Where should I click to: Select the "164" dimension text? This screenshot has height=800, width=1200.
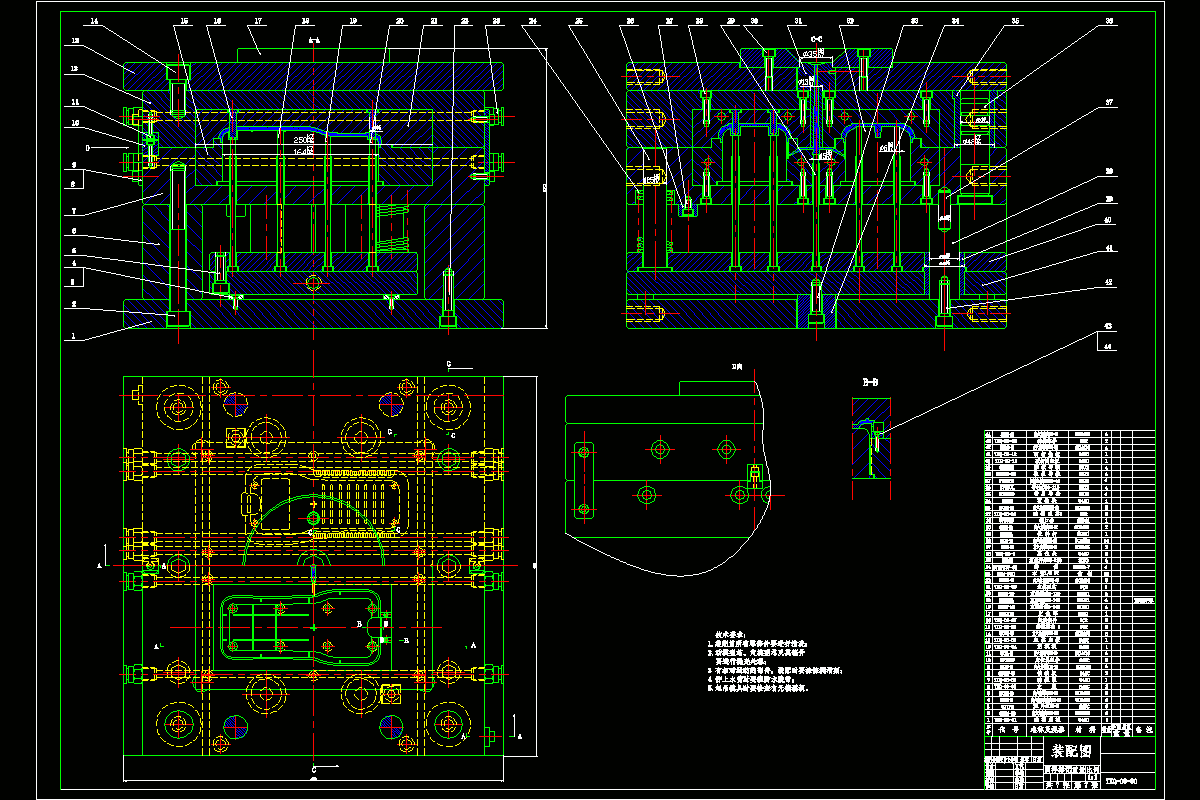[x=303, y=150]
